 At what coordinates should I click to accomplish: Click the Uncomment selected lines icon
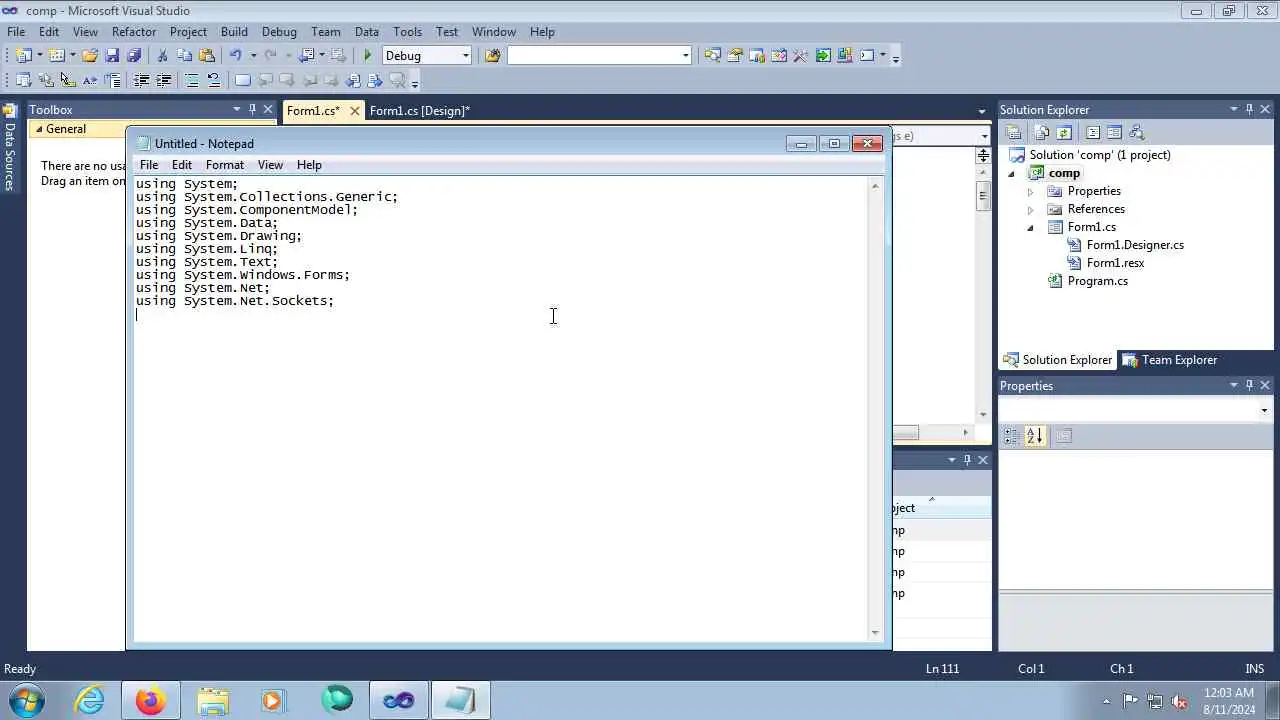pos(213,80)
